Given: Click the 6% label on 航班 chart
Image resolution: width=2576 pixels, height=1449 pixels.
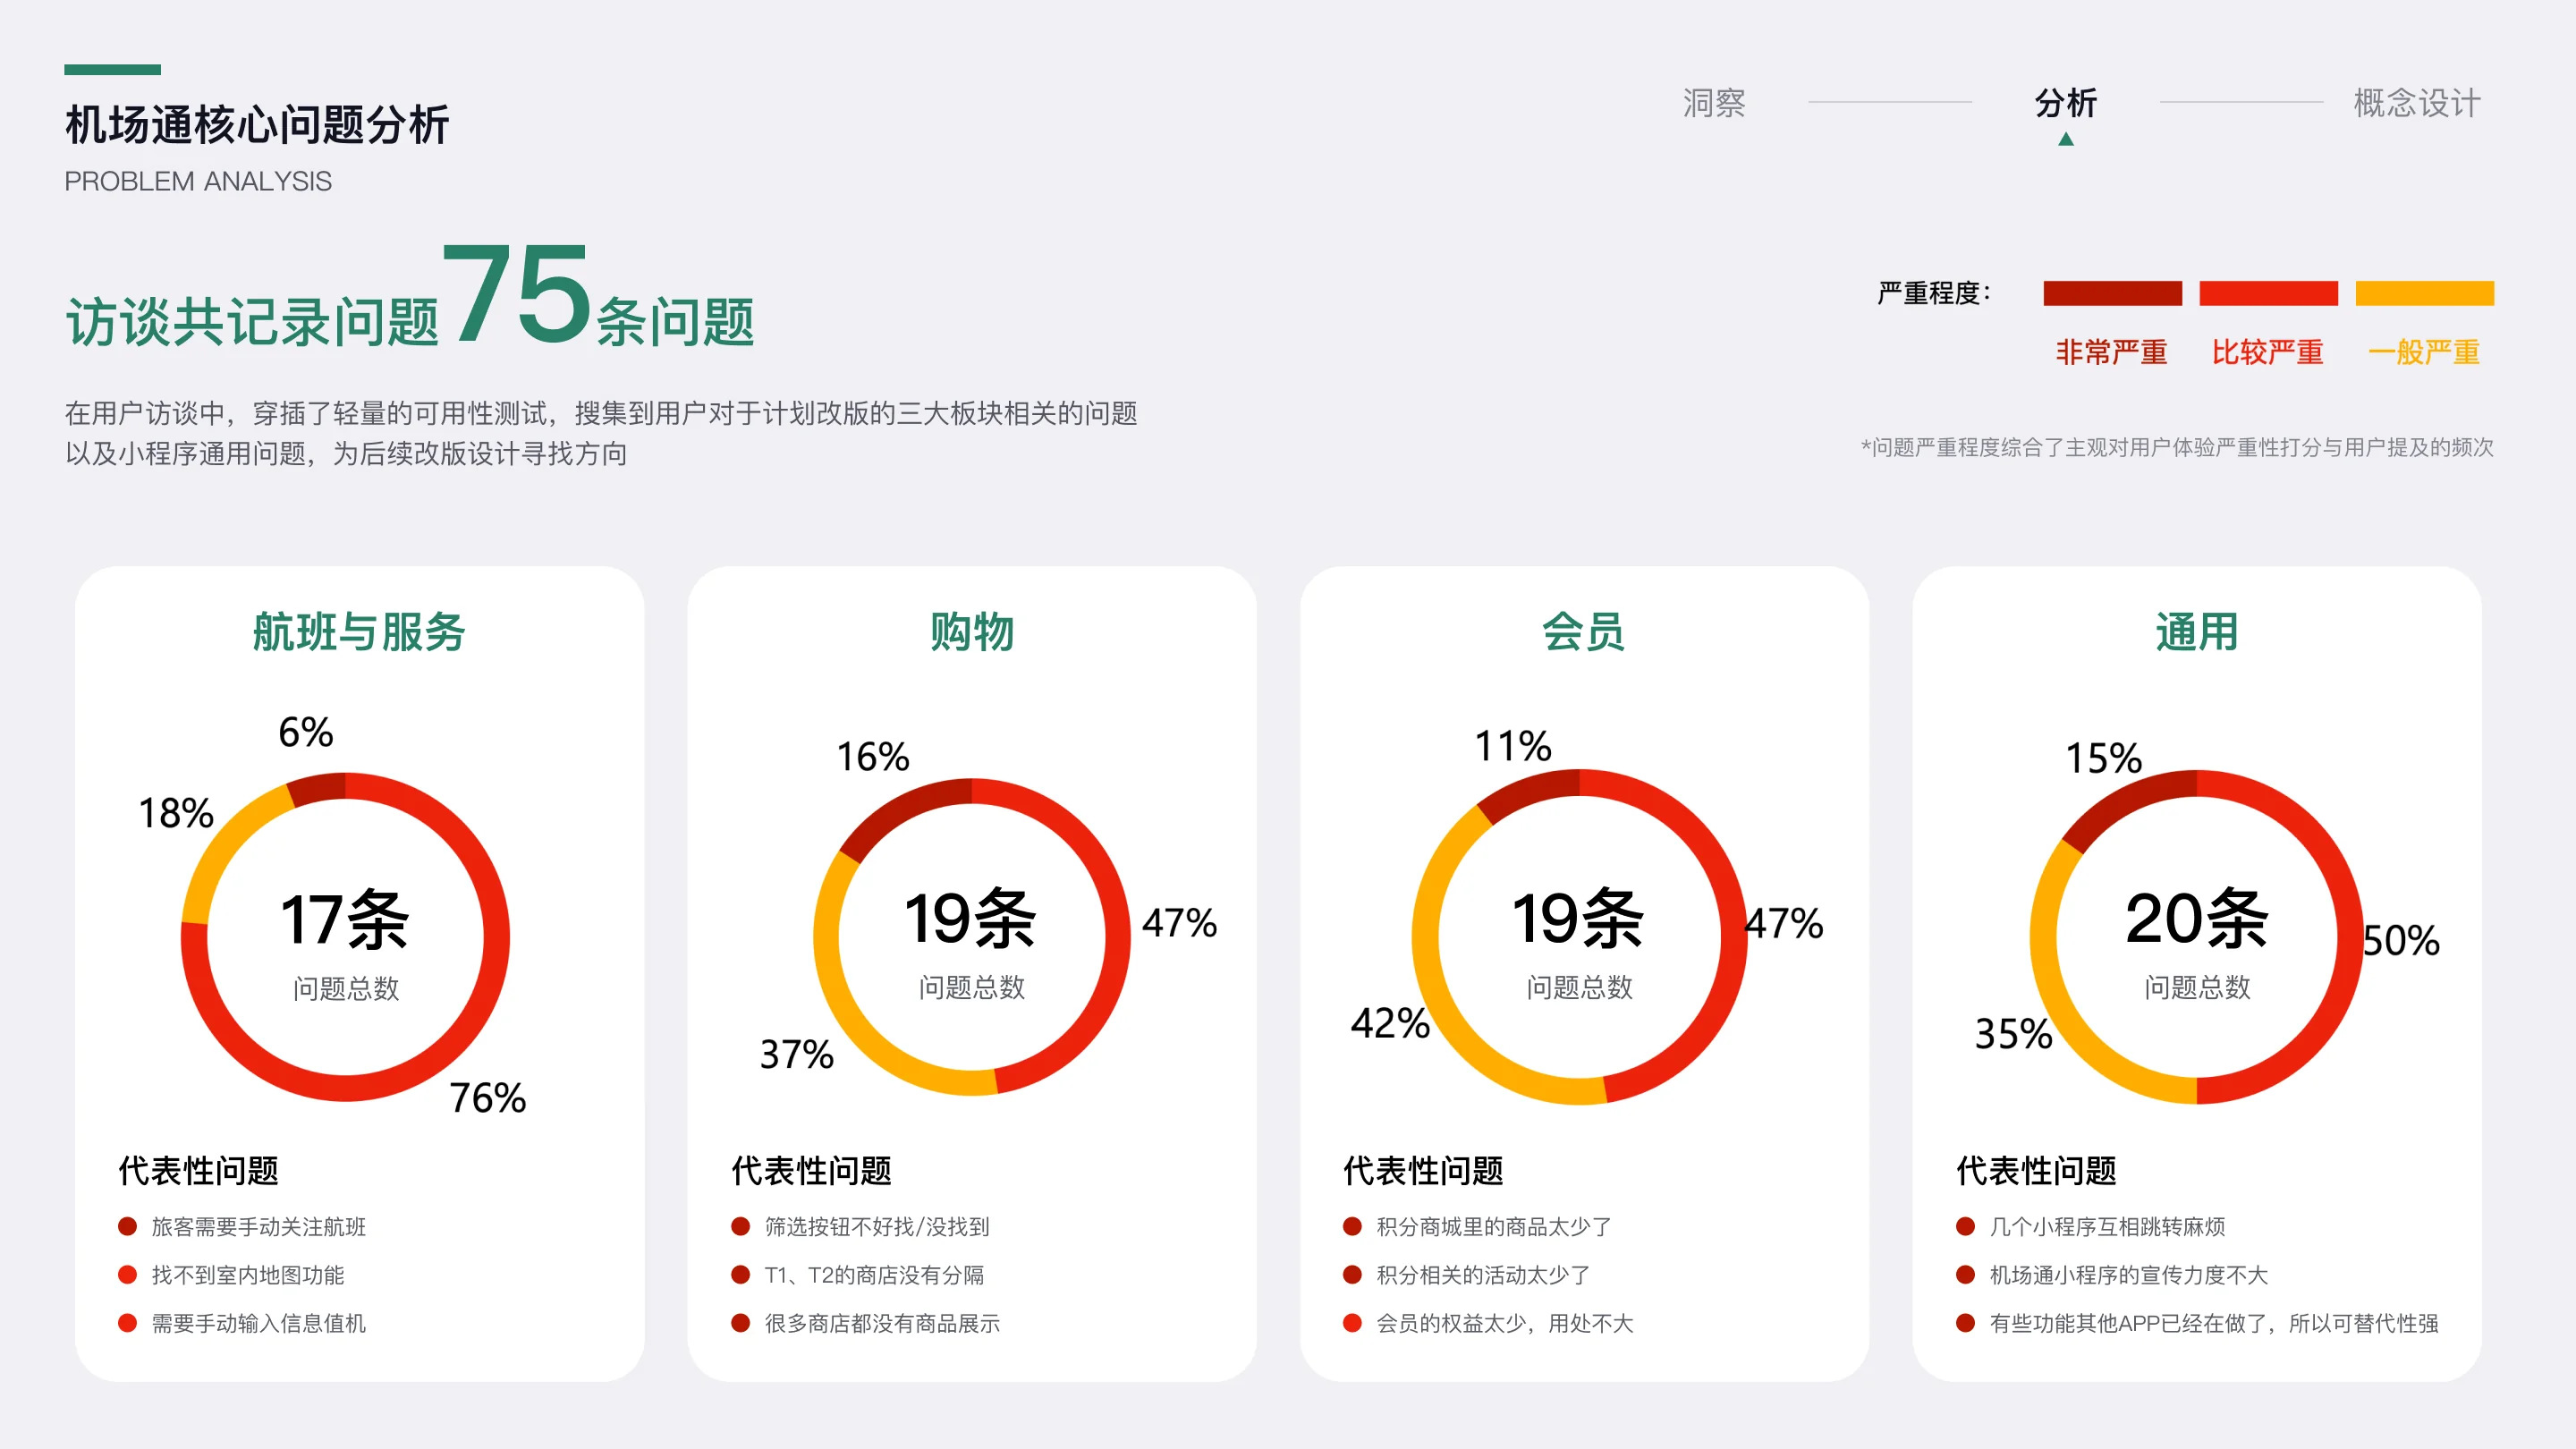Looking at the screenshot, I should [x=306, y=732].
